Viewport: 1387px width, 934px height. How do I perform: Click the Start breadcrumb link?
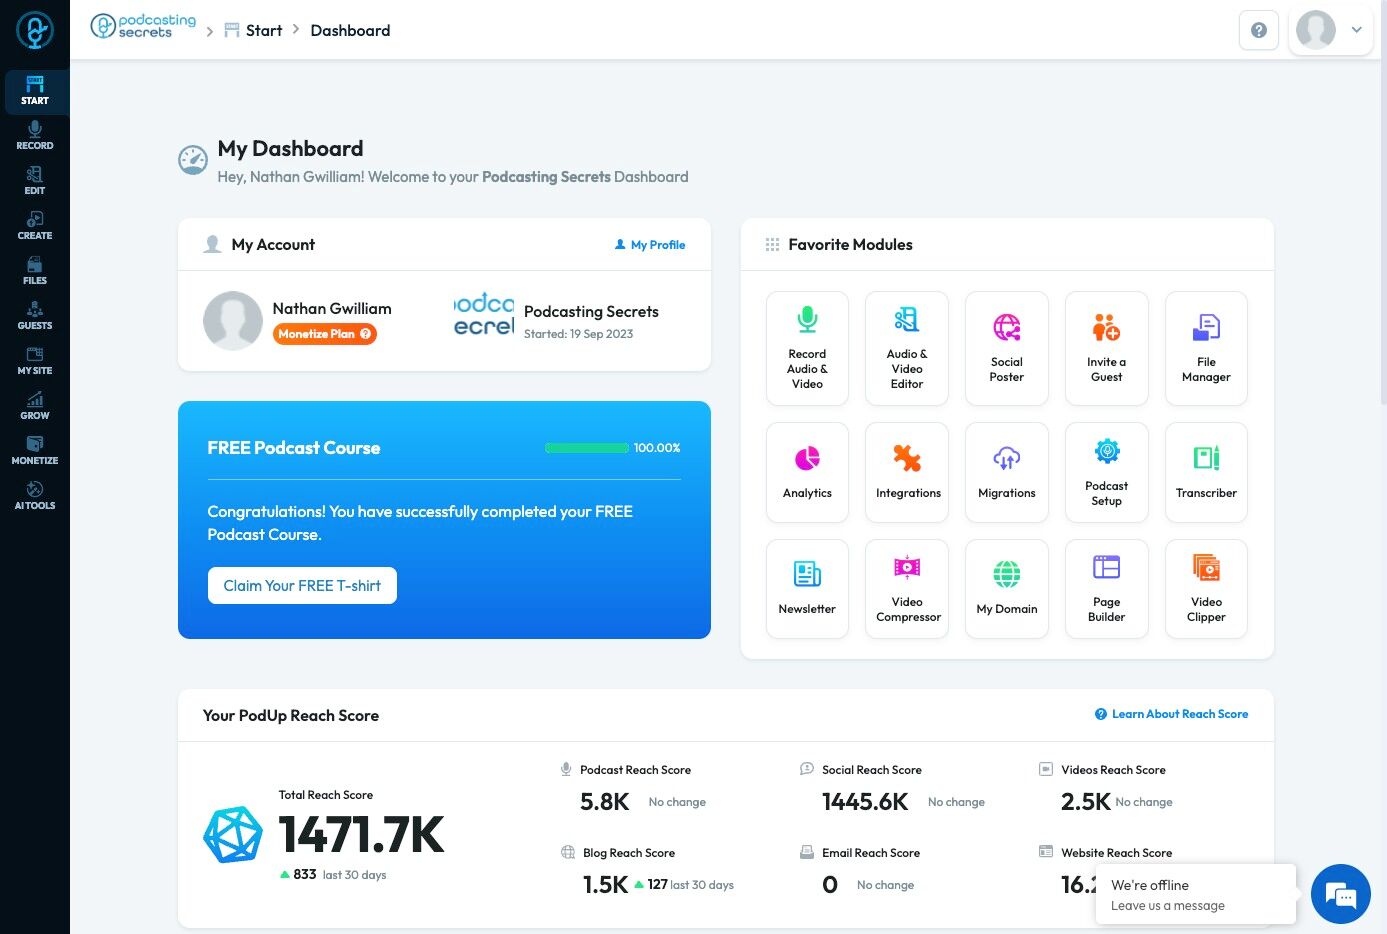click(x=253, y=30)
